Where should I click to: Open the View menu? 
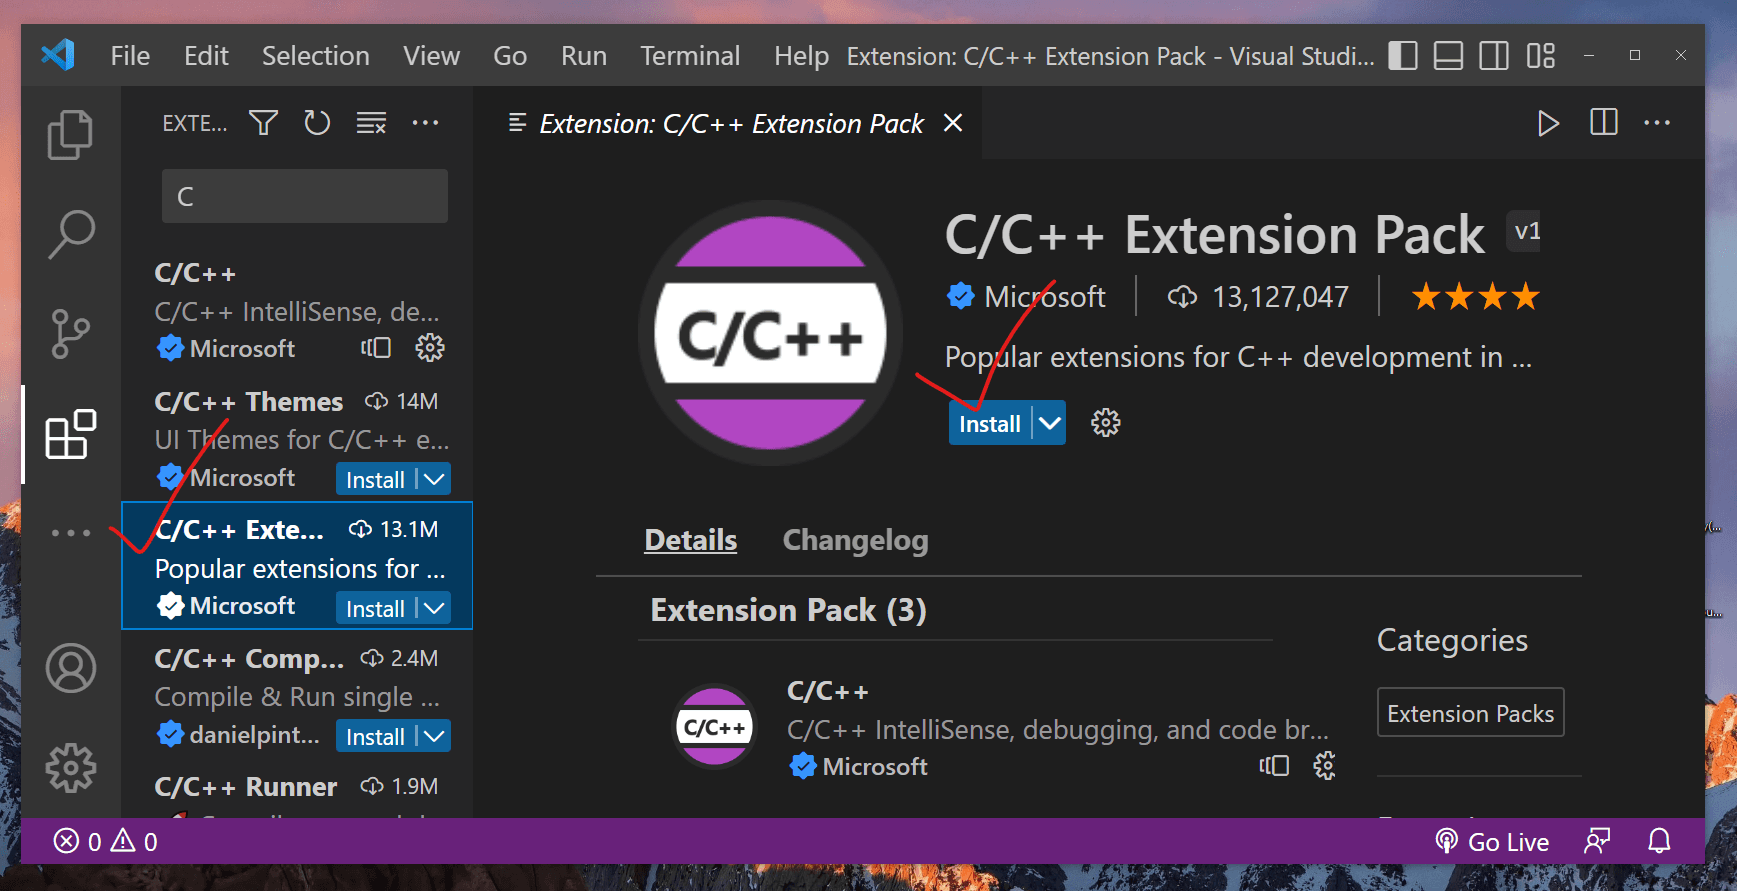tap(432, 56)
